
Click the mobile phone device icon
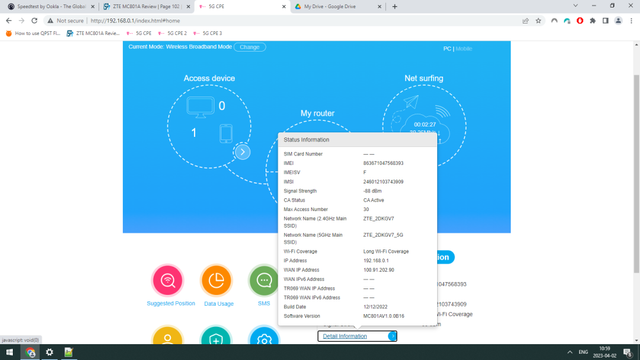coord(226,133)
